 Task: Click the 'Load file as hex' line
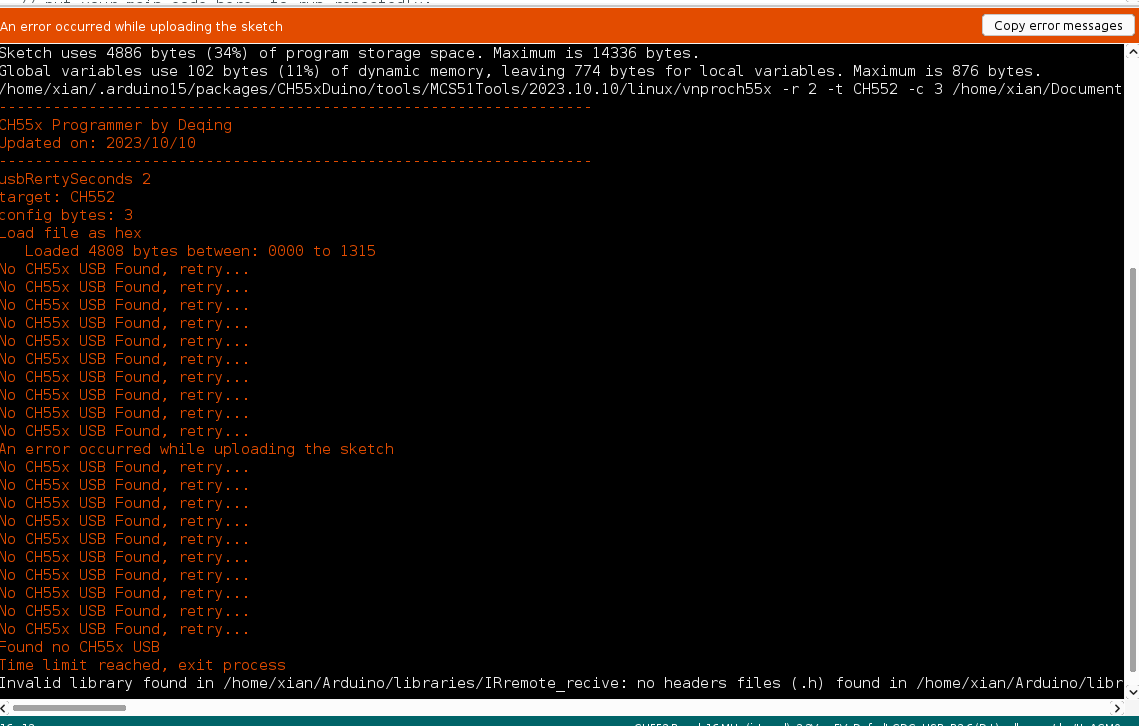pos(70,233)
